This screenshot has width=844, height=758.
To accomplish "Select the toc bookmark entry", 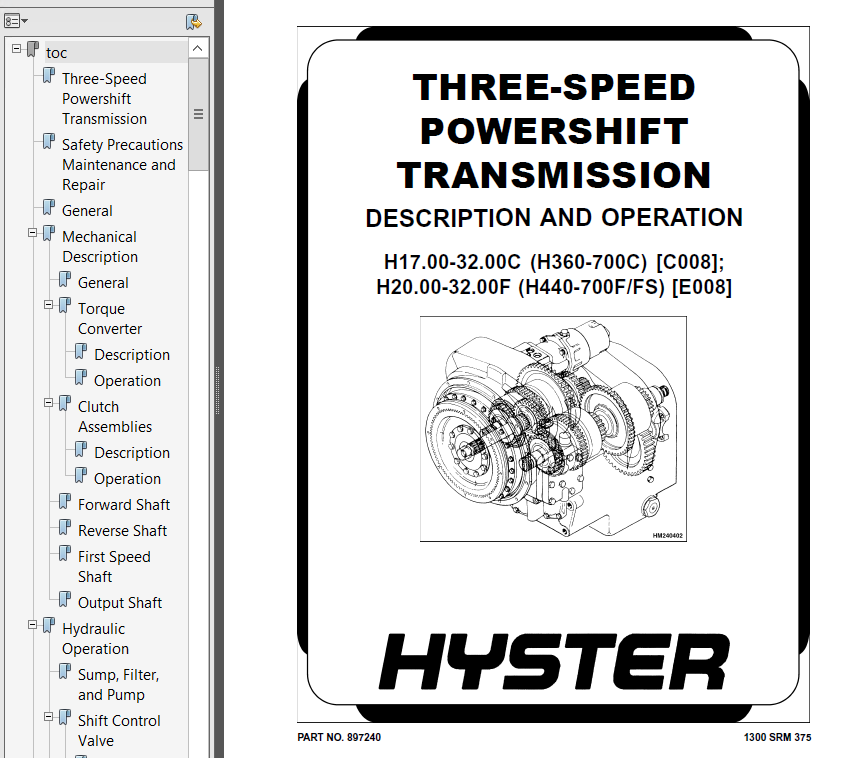I will [57, 53].
